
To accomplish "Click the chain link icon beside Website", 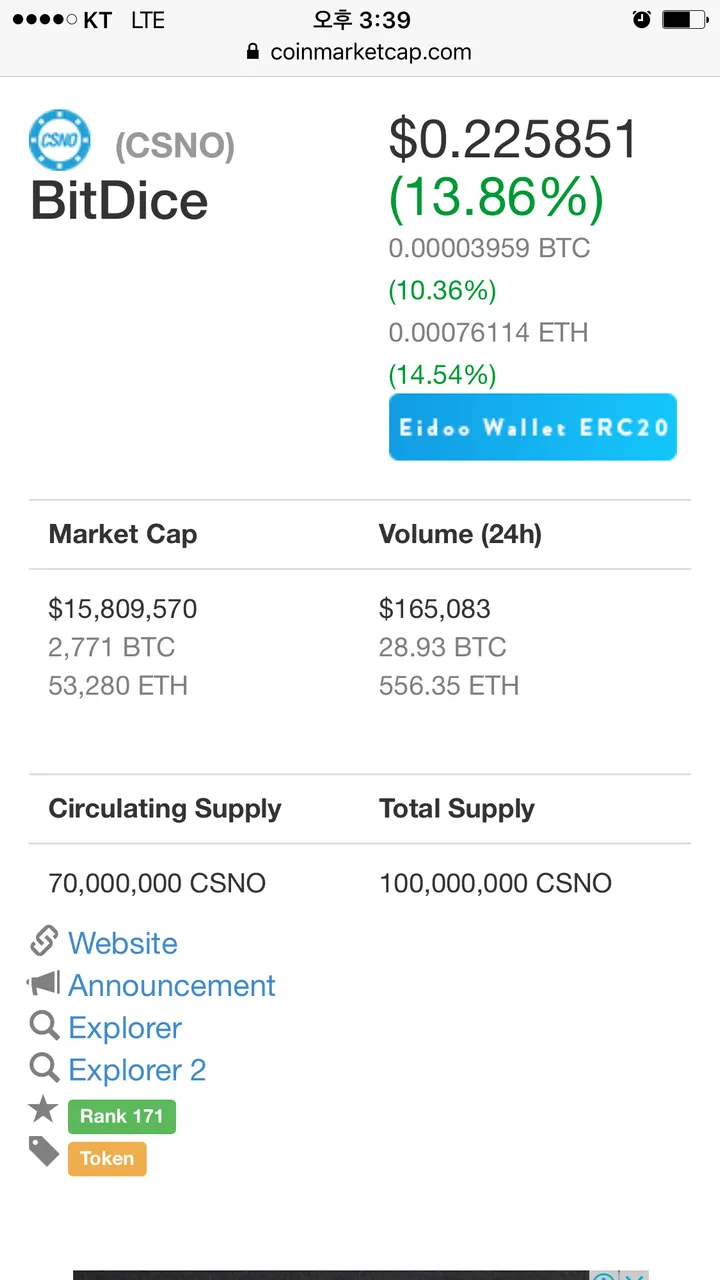I will point(45,942).
